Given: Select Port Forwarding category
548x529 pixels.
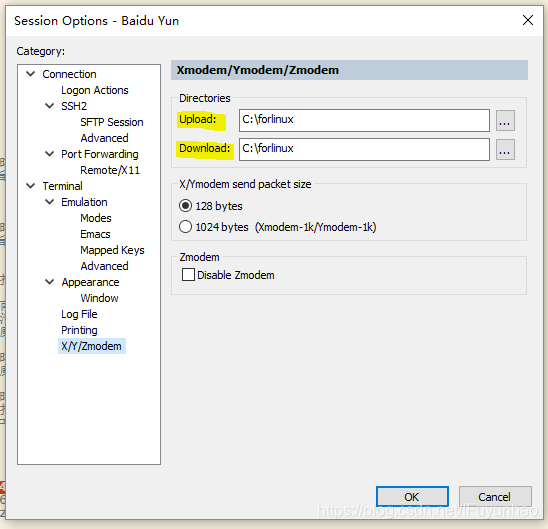Looking at the screenshot, I should pyautogui.click(x=100, y=154).
